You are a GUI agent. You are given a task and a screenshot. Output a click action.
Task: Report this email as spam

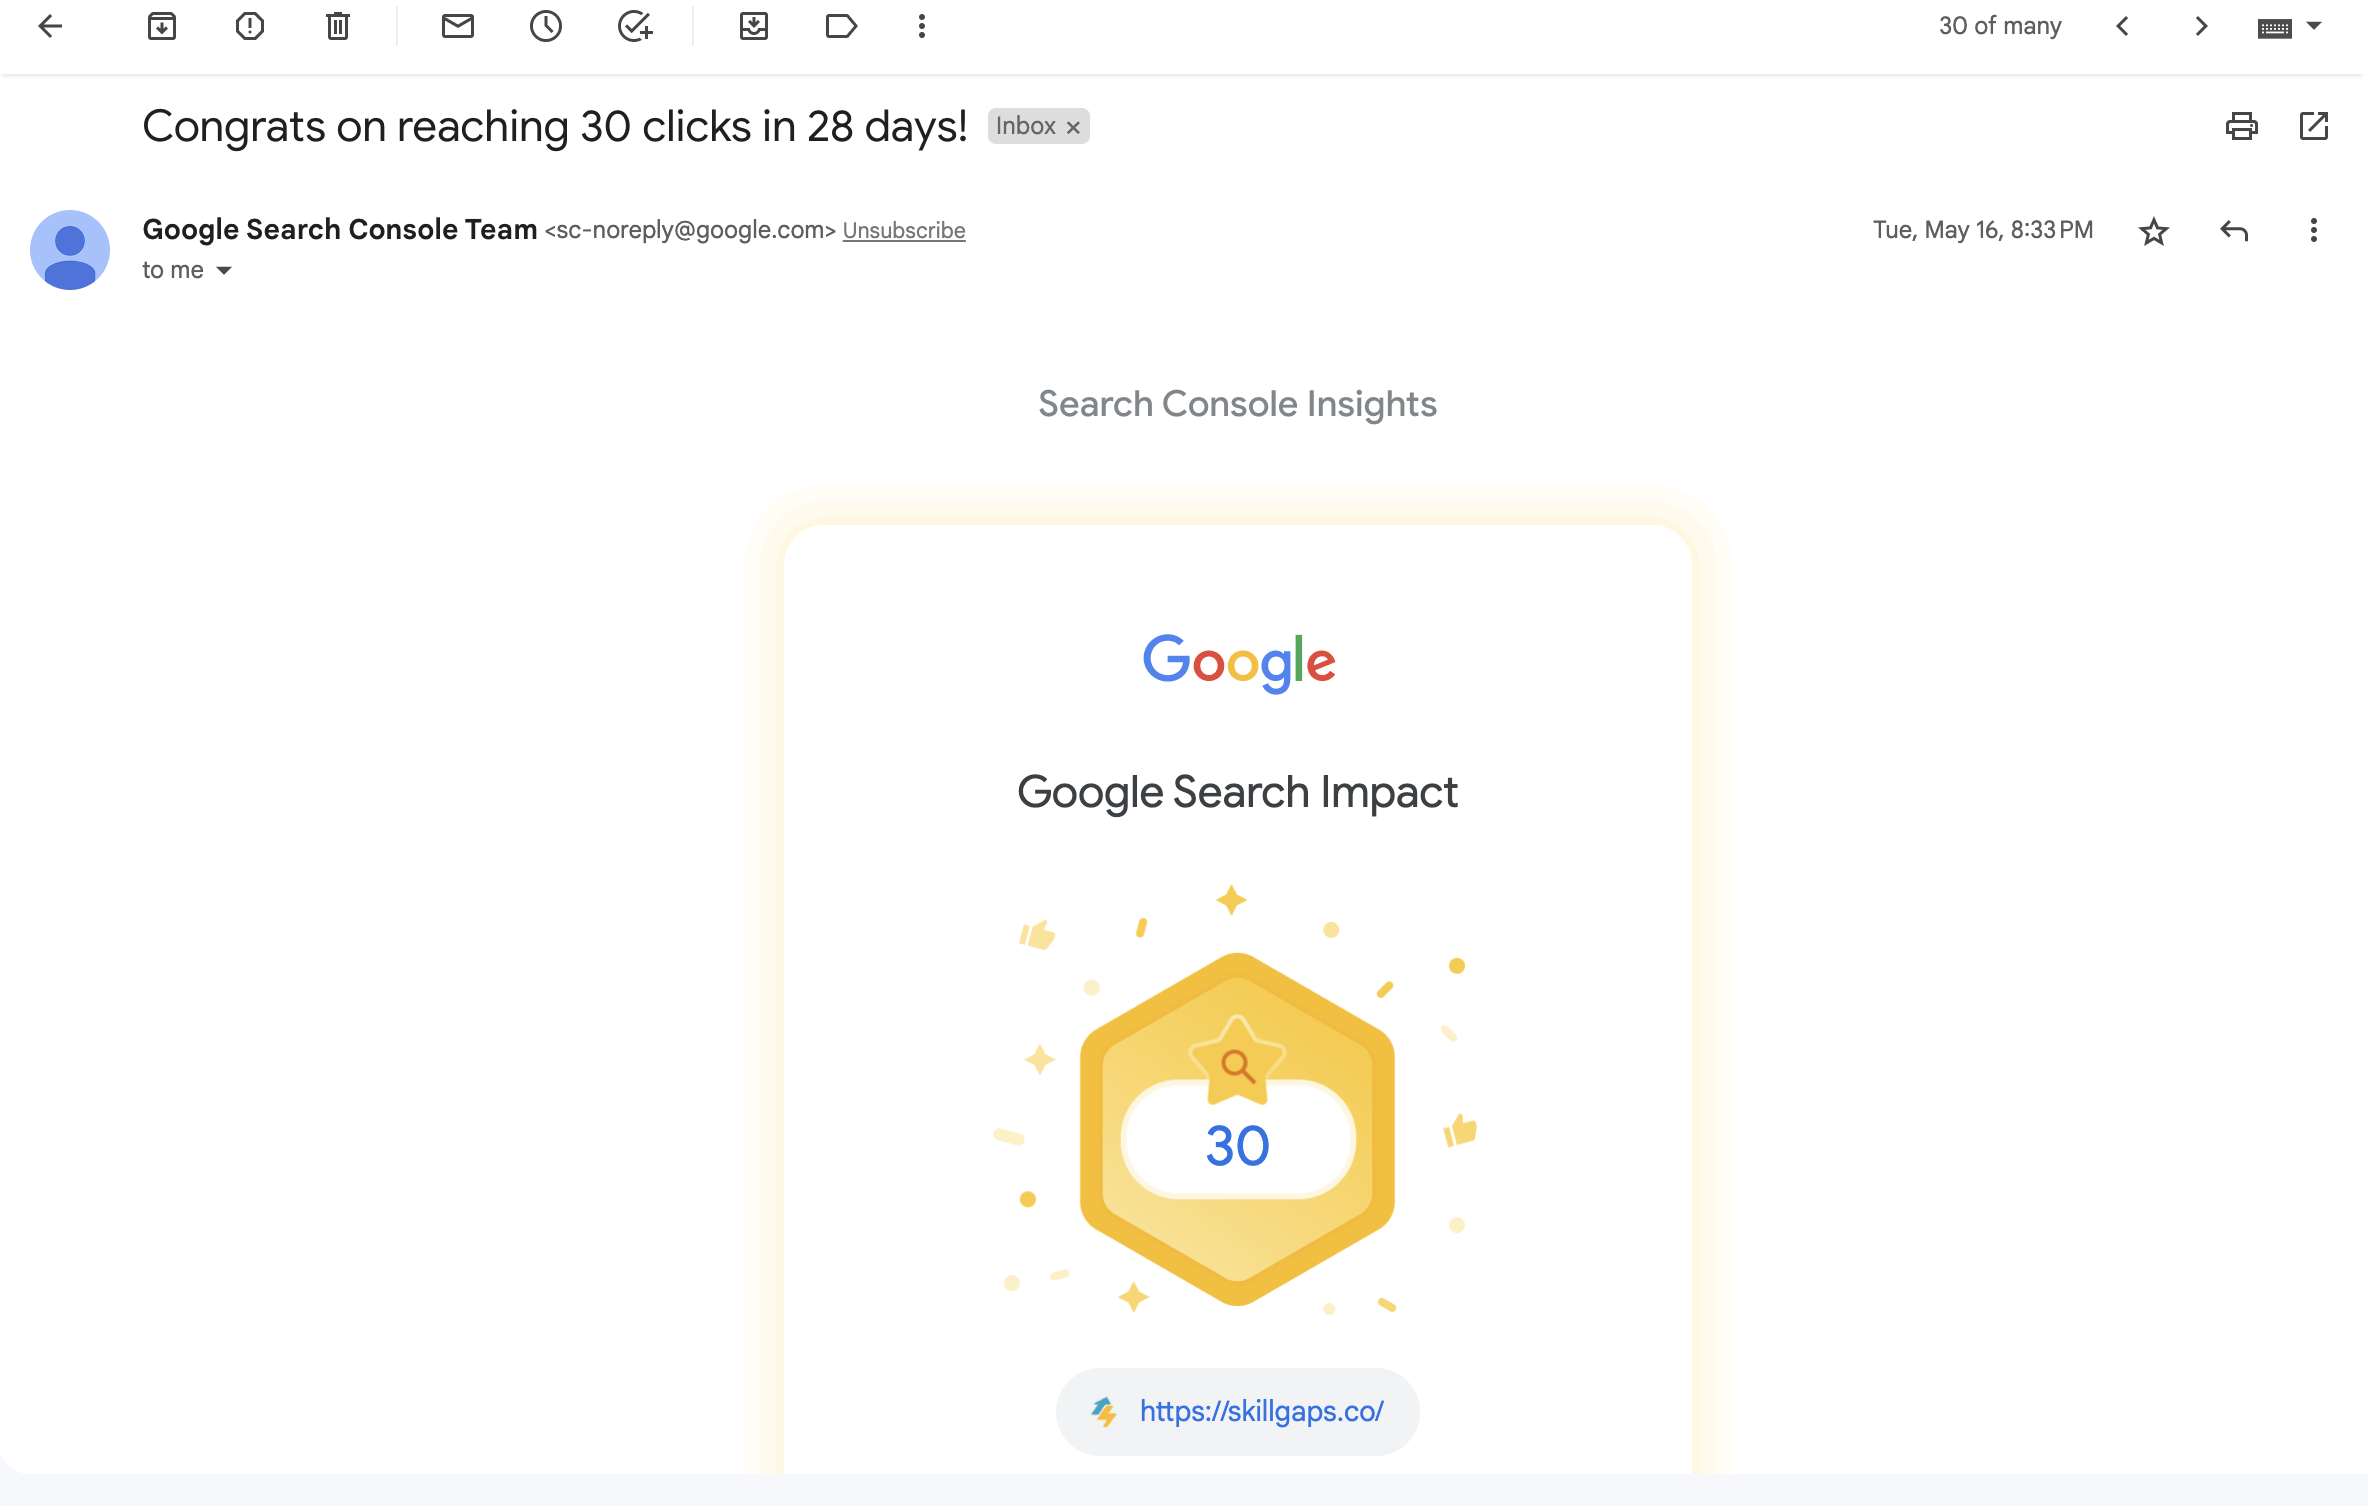(250, 27)
